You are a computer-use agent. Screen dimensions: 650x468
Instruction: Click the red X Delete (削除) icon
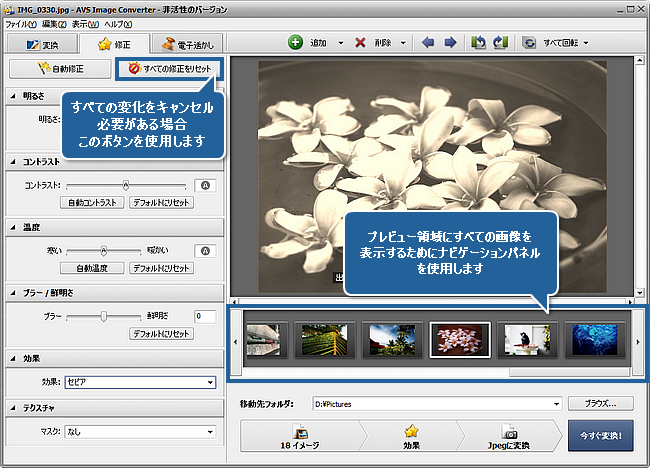(x=360, y=43)
